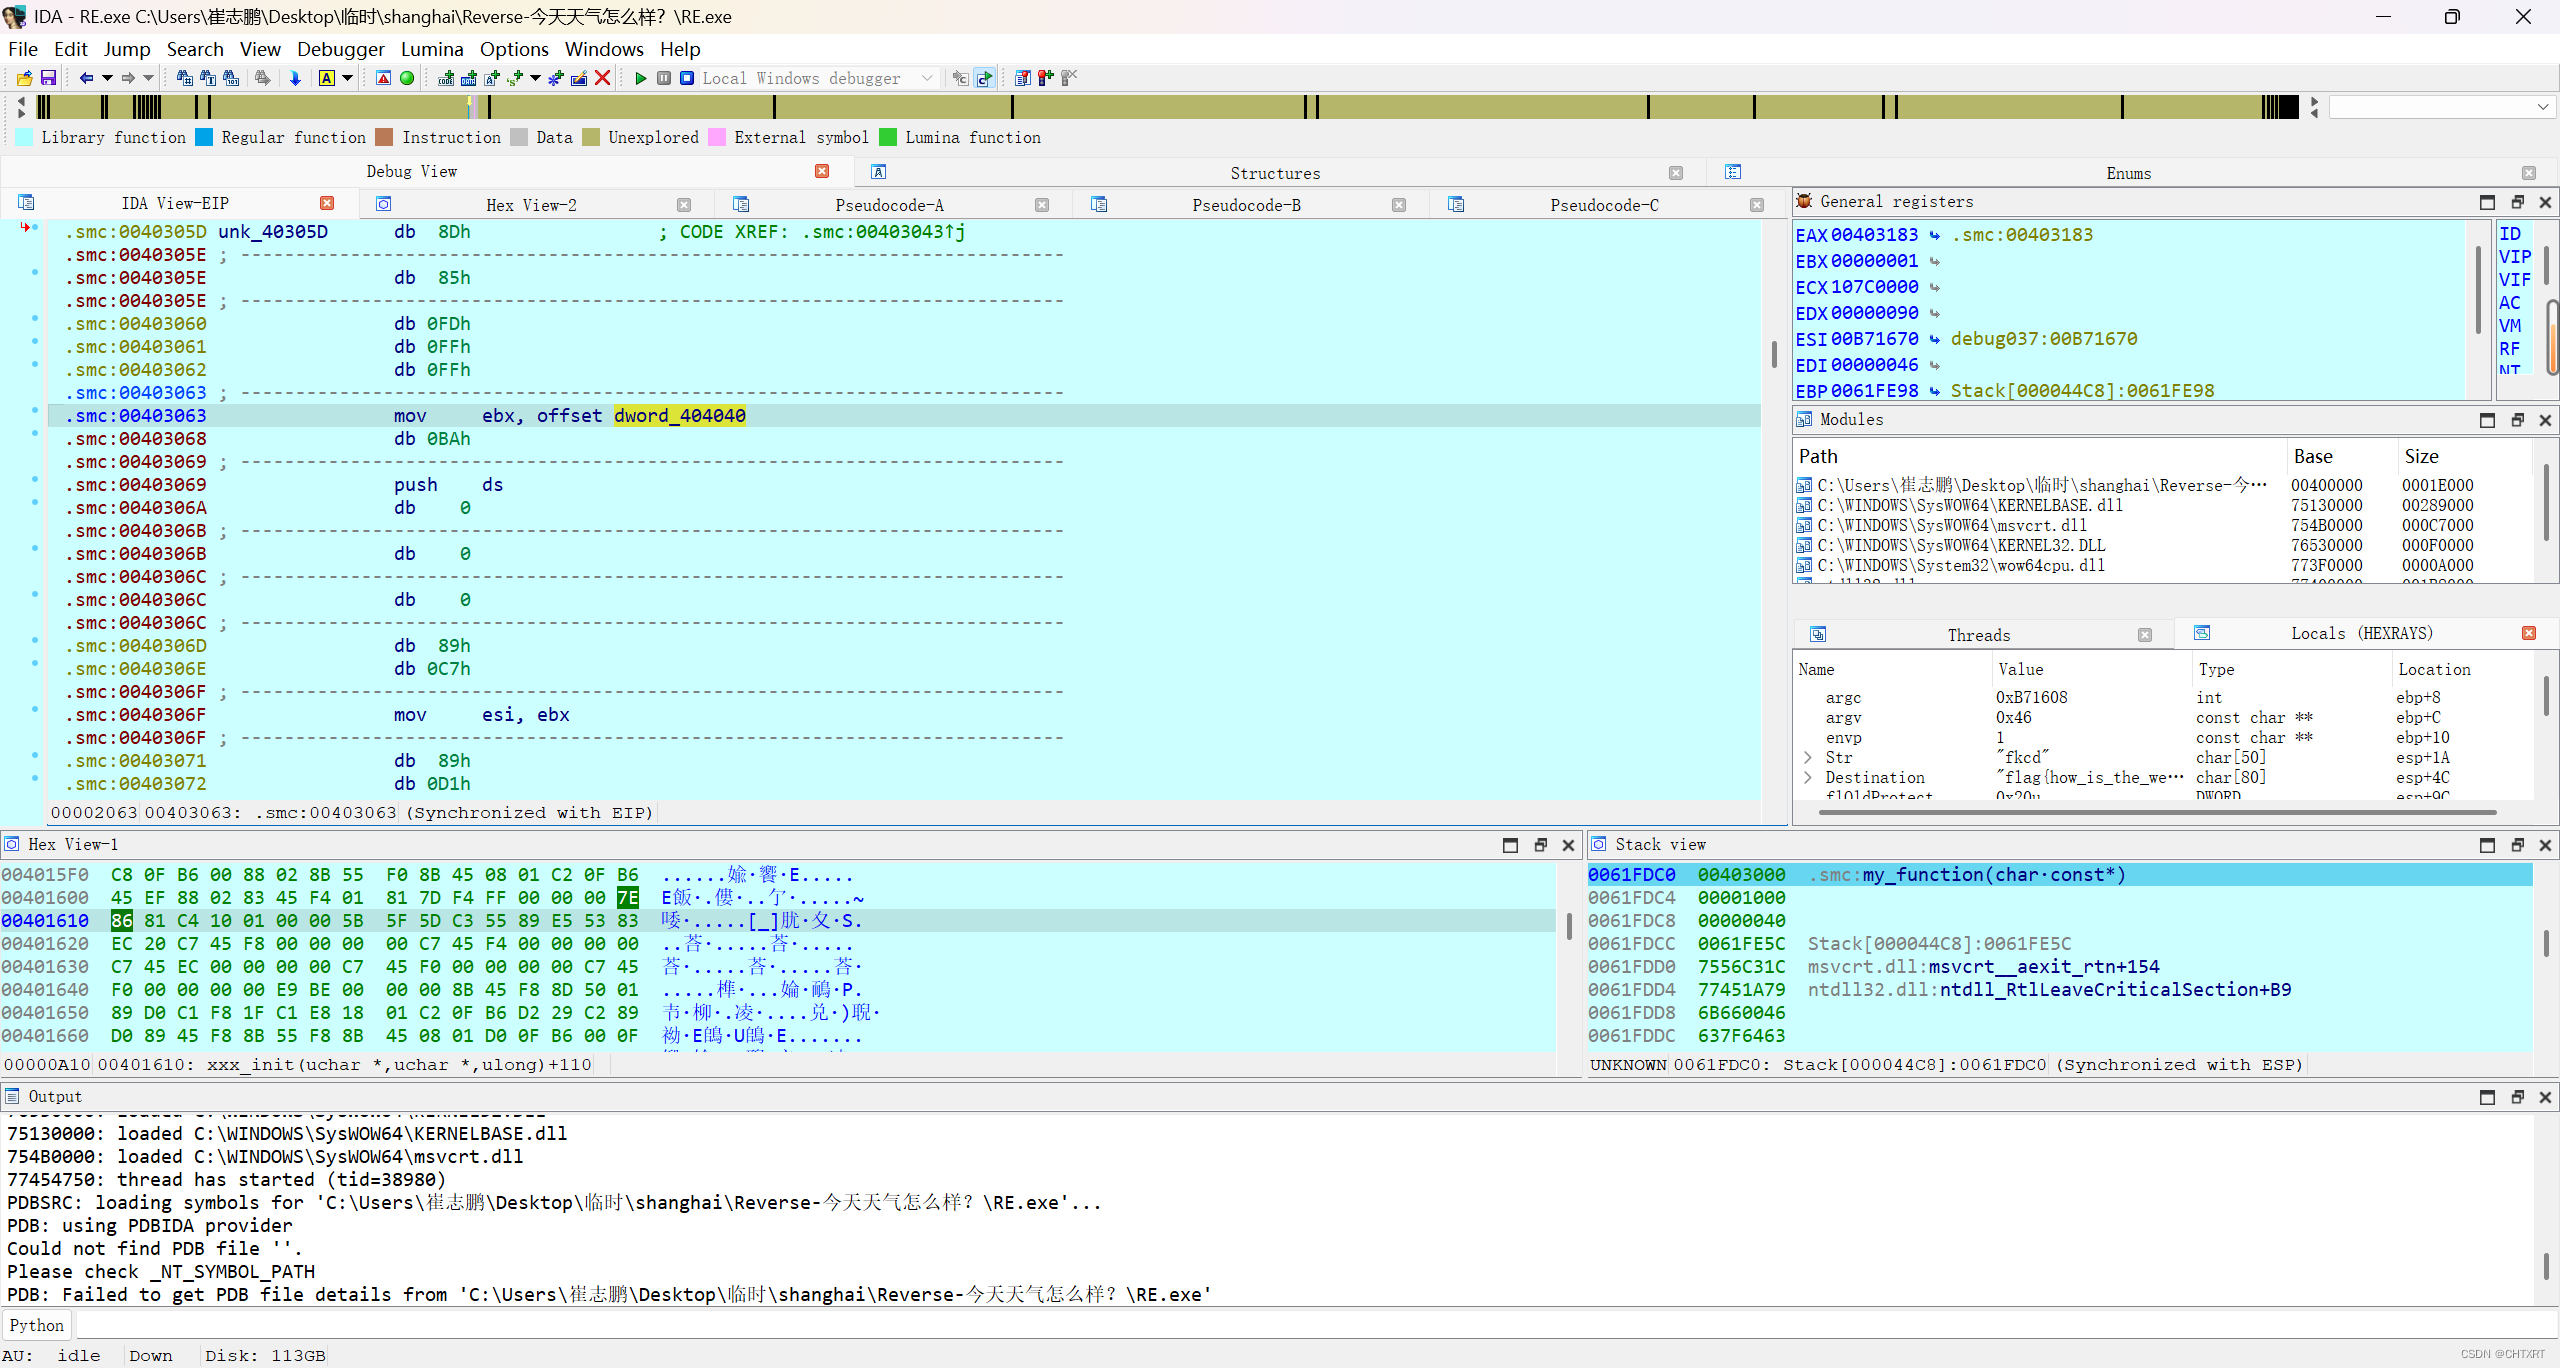Click the blue star plus icon
Screen dimensions: 2560x1368
pyautogui.click(x=556, y=78)
